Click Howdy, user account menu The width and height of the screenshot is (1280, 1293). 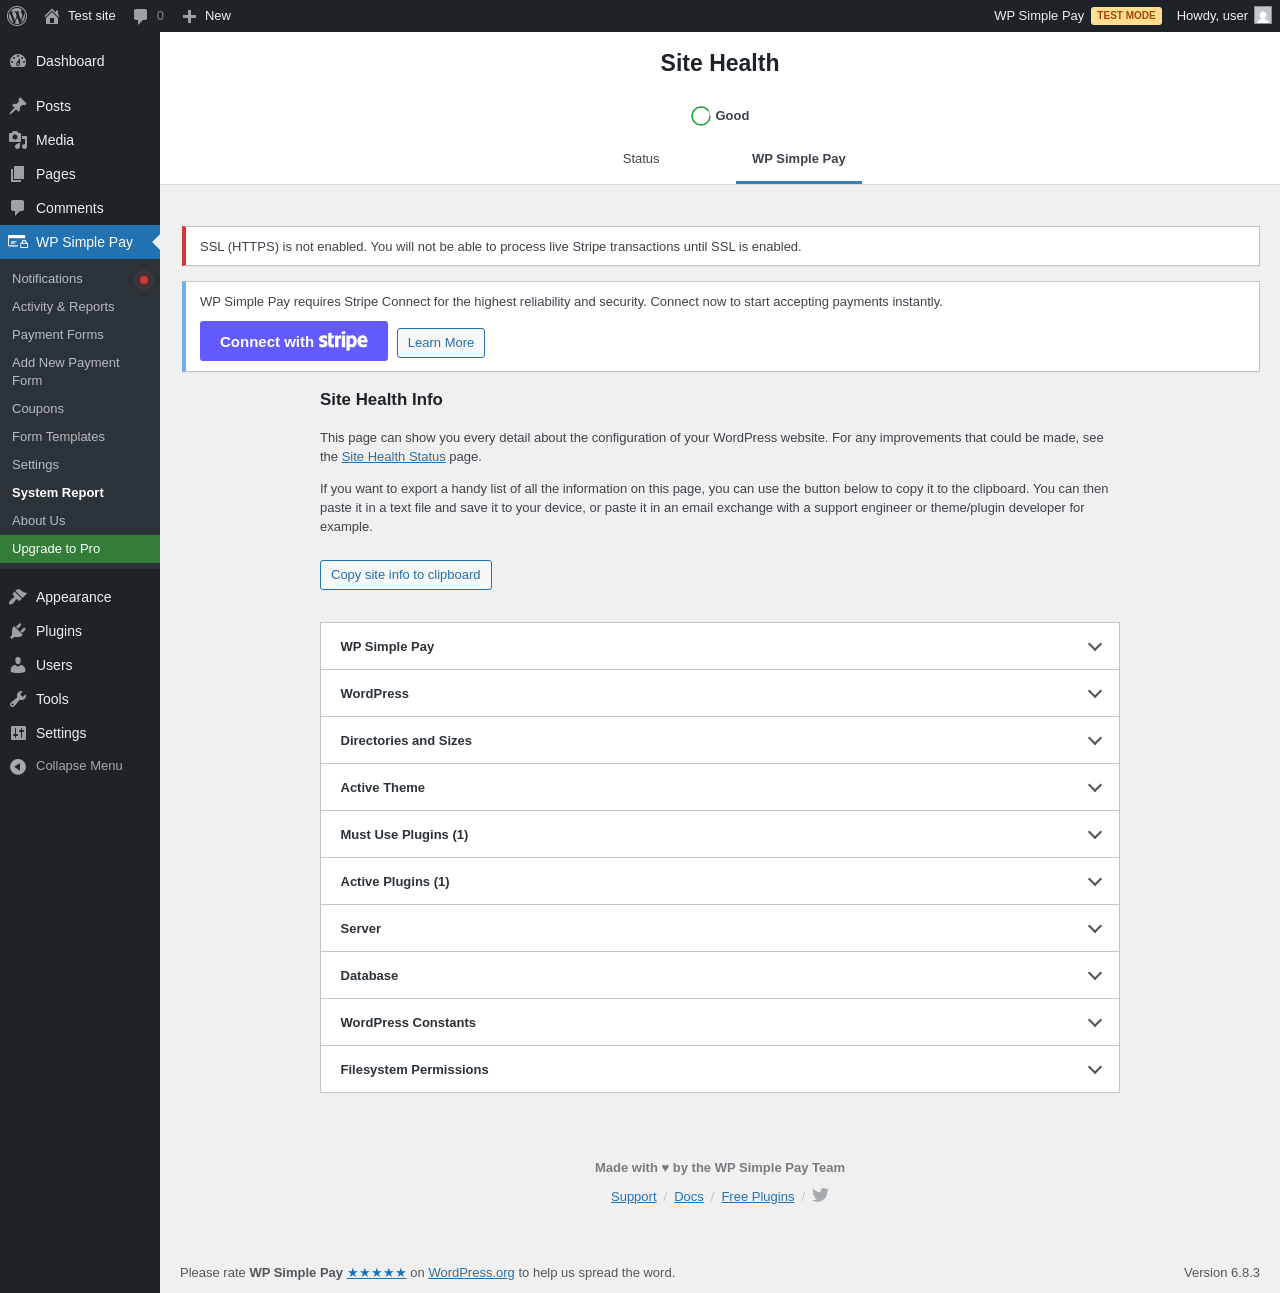coord(1224,16)
